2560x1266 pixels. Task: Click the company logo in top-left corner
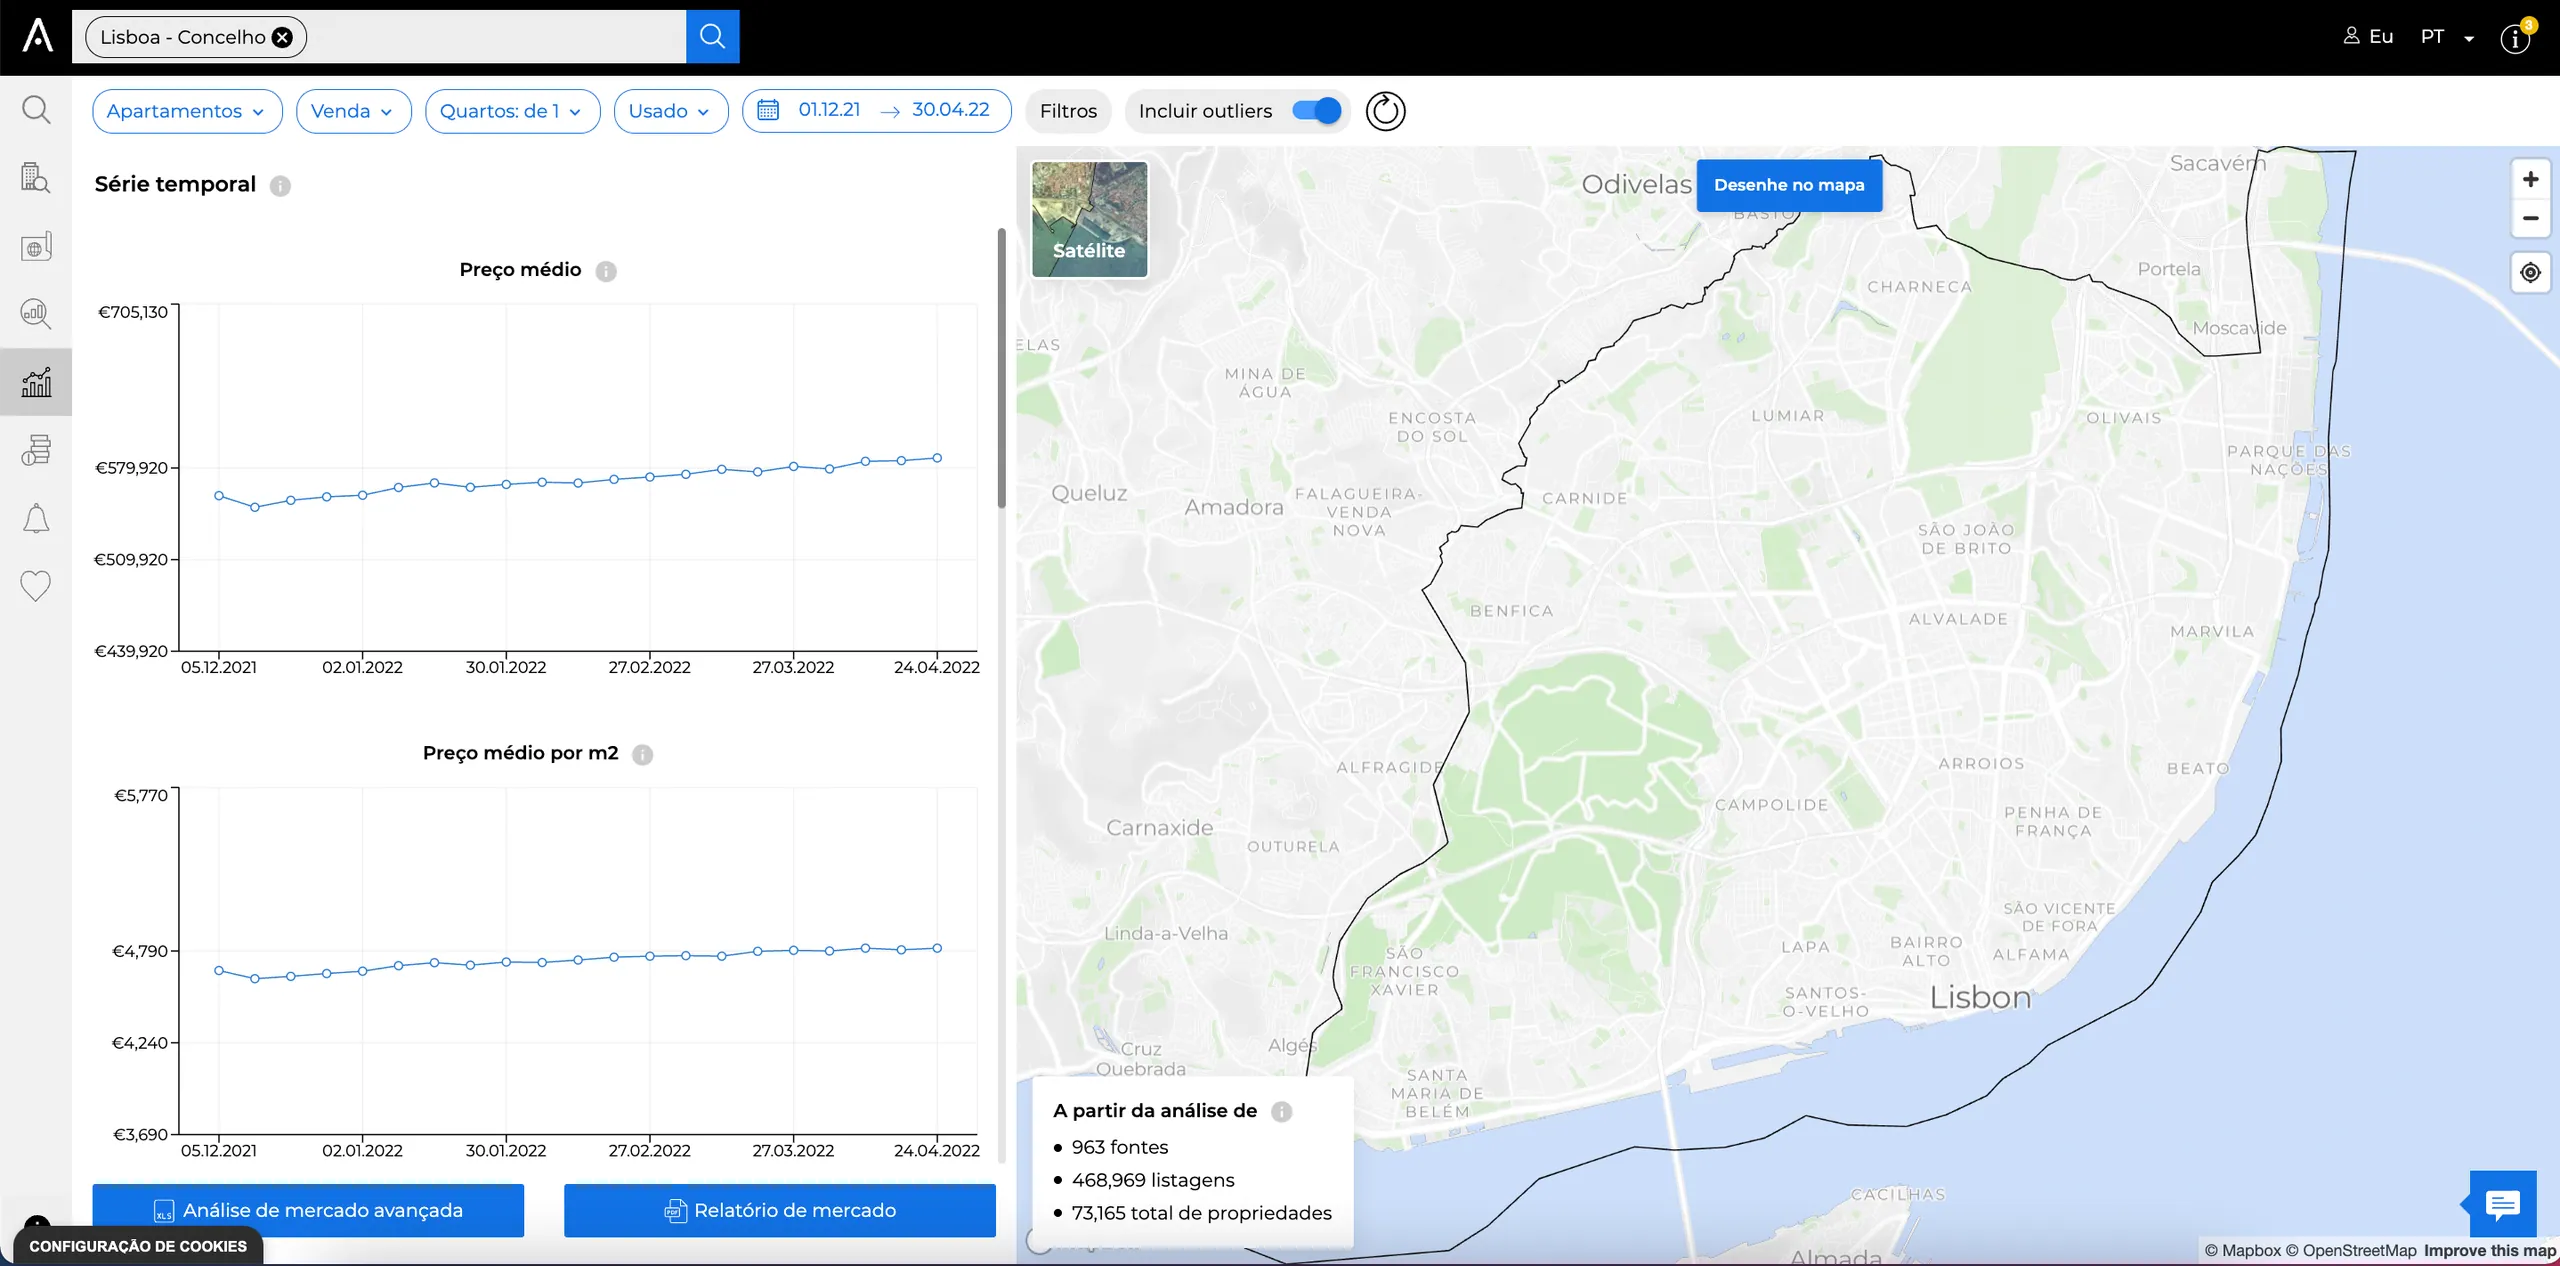(37, 36)
